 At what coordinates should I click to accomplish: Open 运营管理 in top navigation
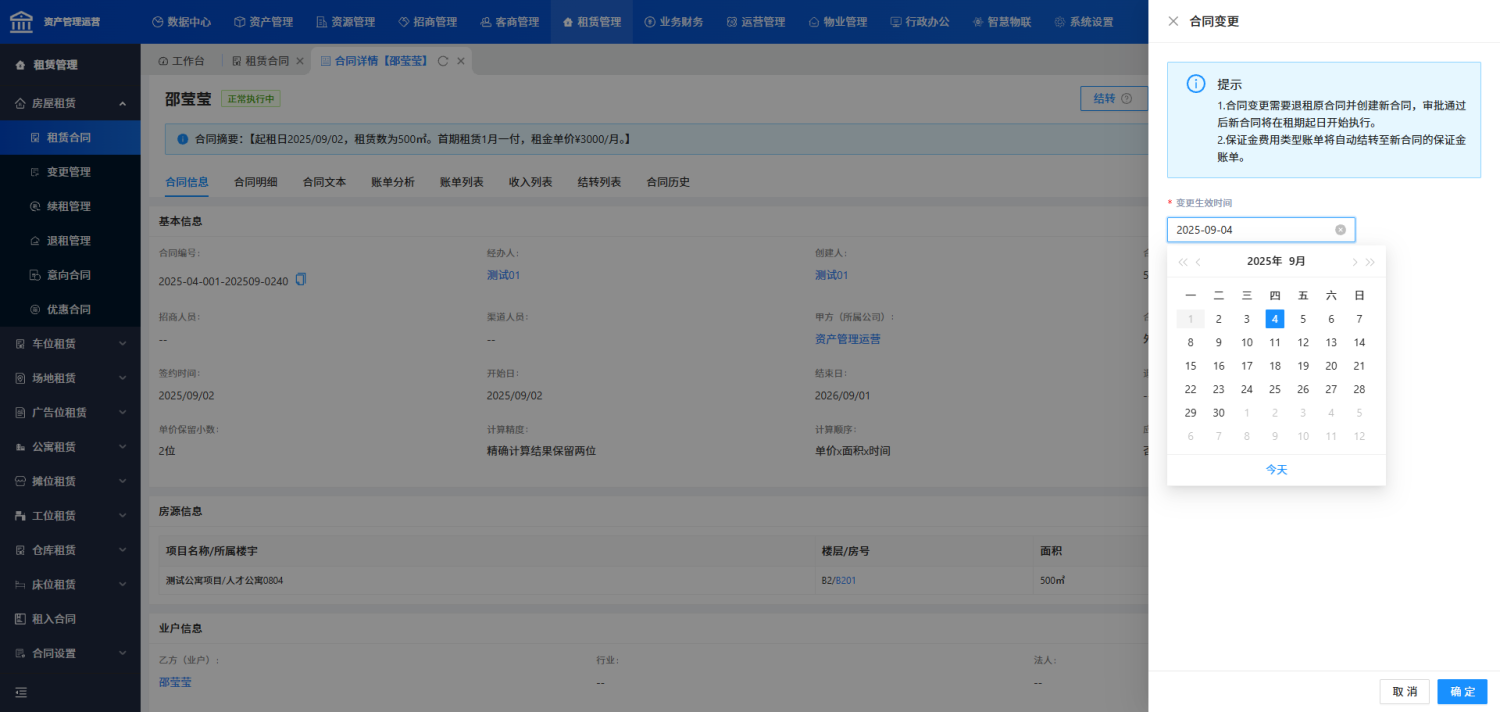point(755,21)
